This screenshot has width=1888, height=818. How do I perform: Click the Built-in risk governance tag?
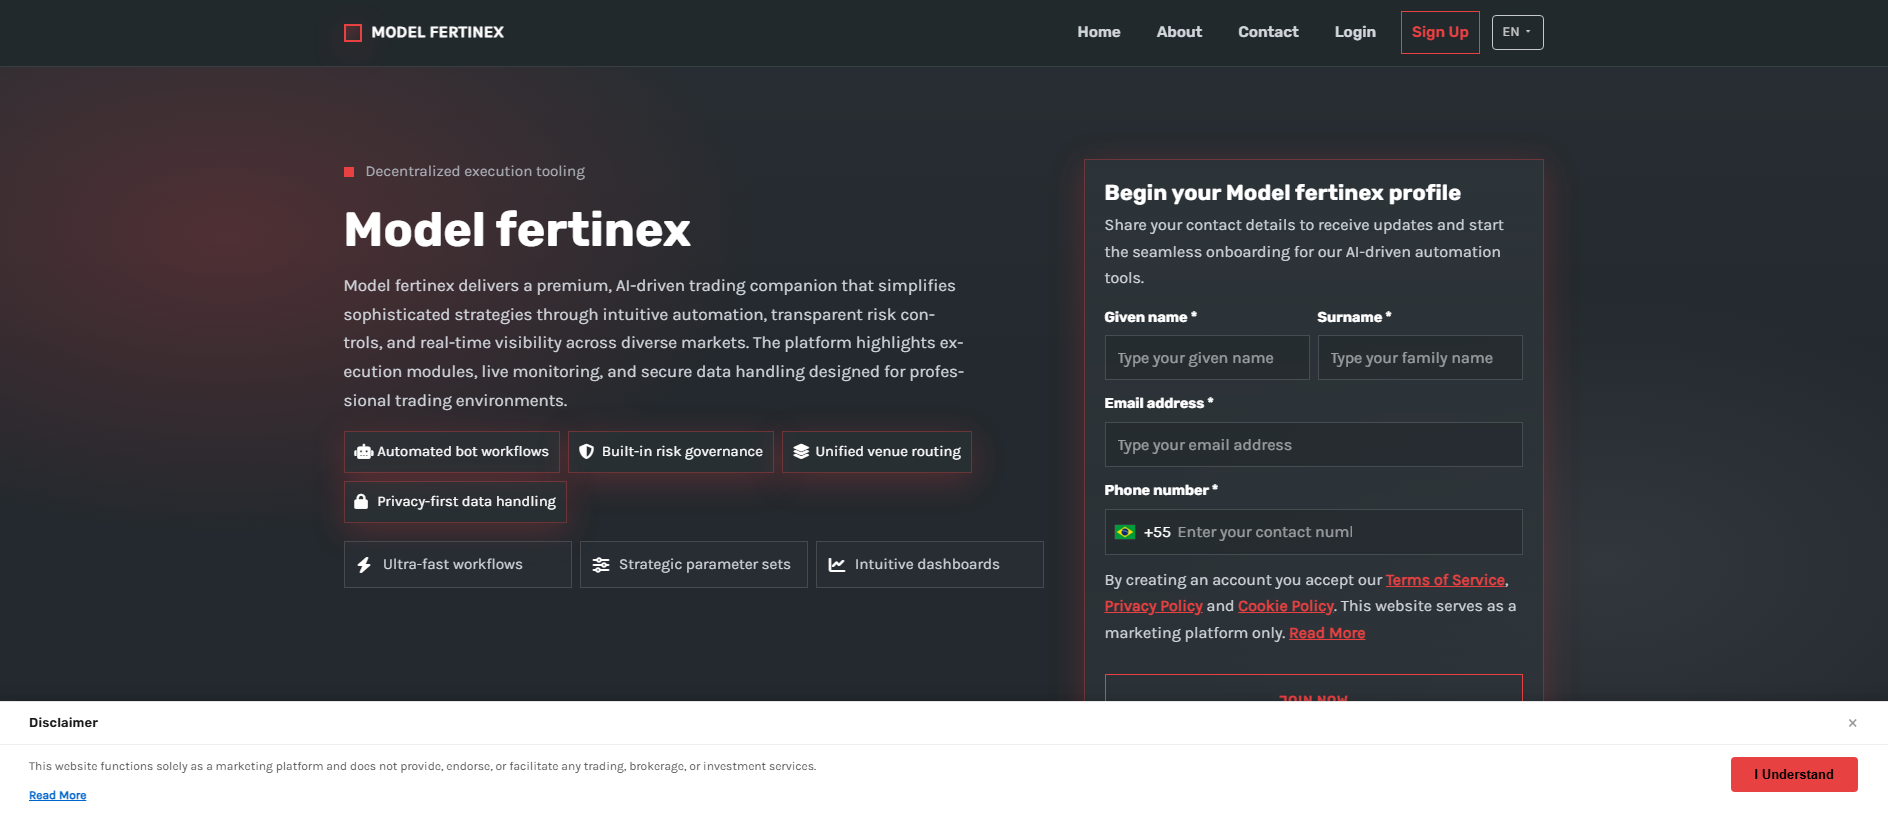(671, 452)
